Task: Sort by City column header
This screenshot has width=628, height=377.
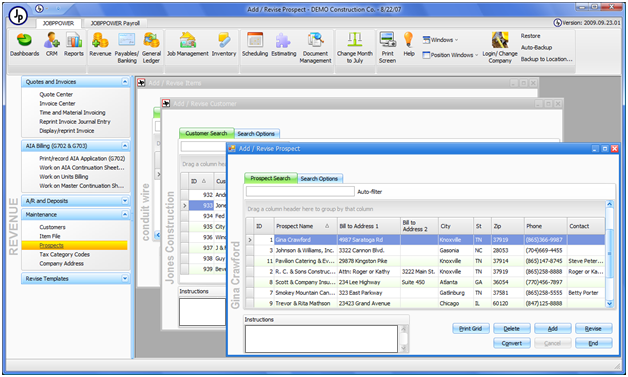Action: tap(456, 226)
